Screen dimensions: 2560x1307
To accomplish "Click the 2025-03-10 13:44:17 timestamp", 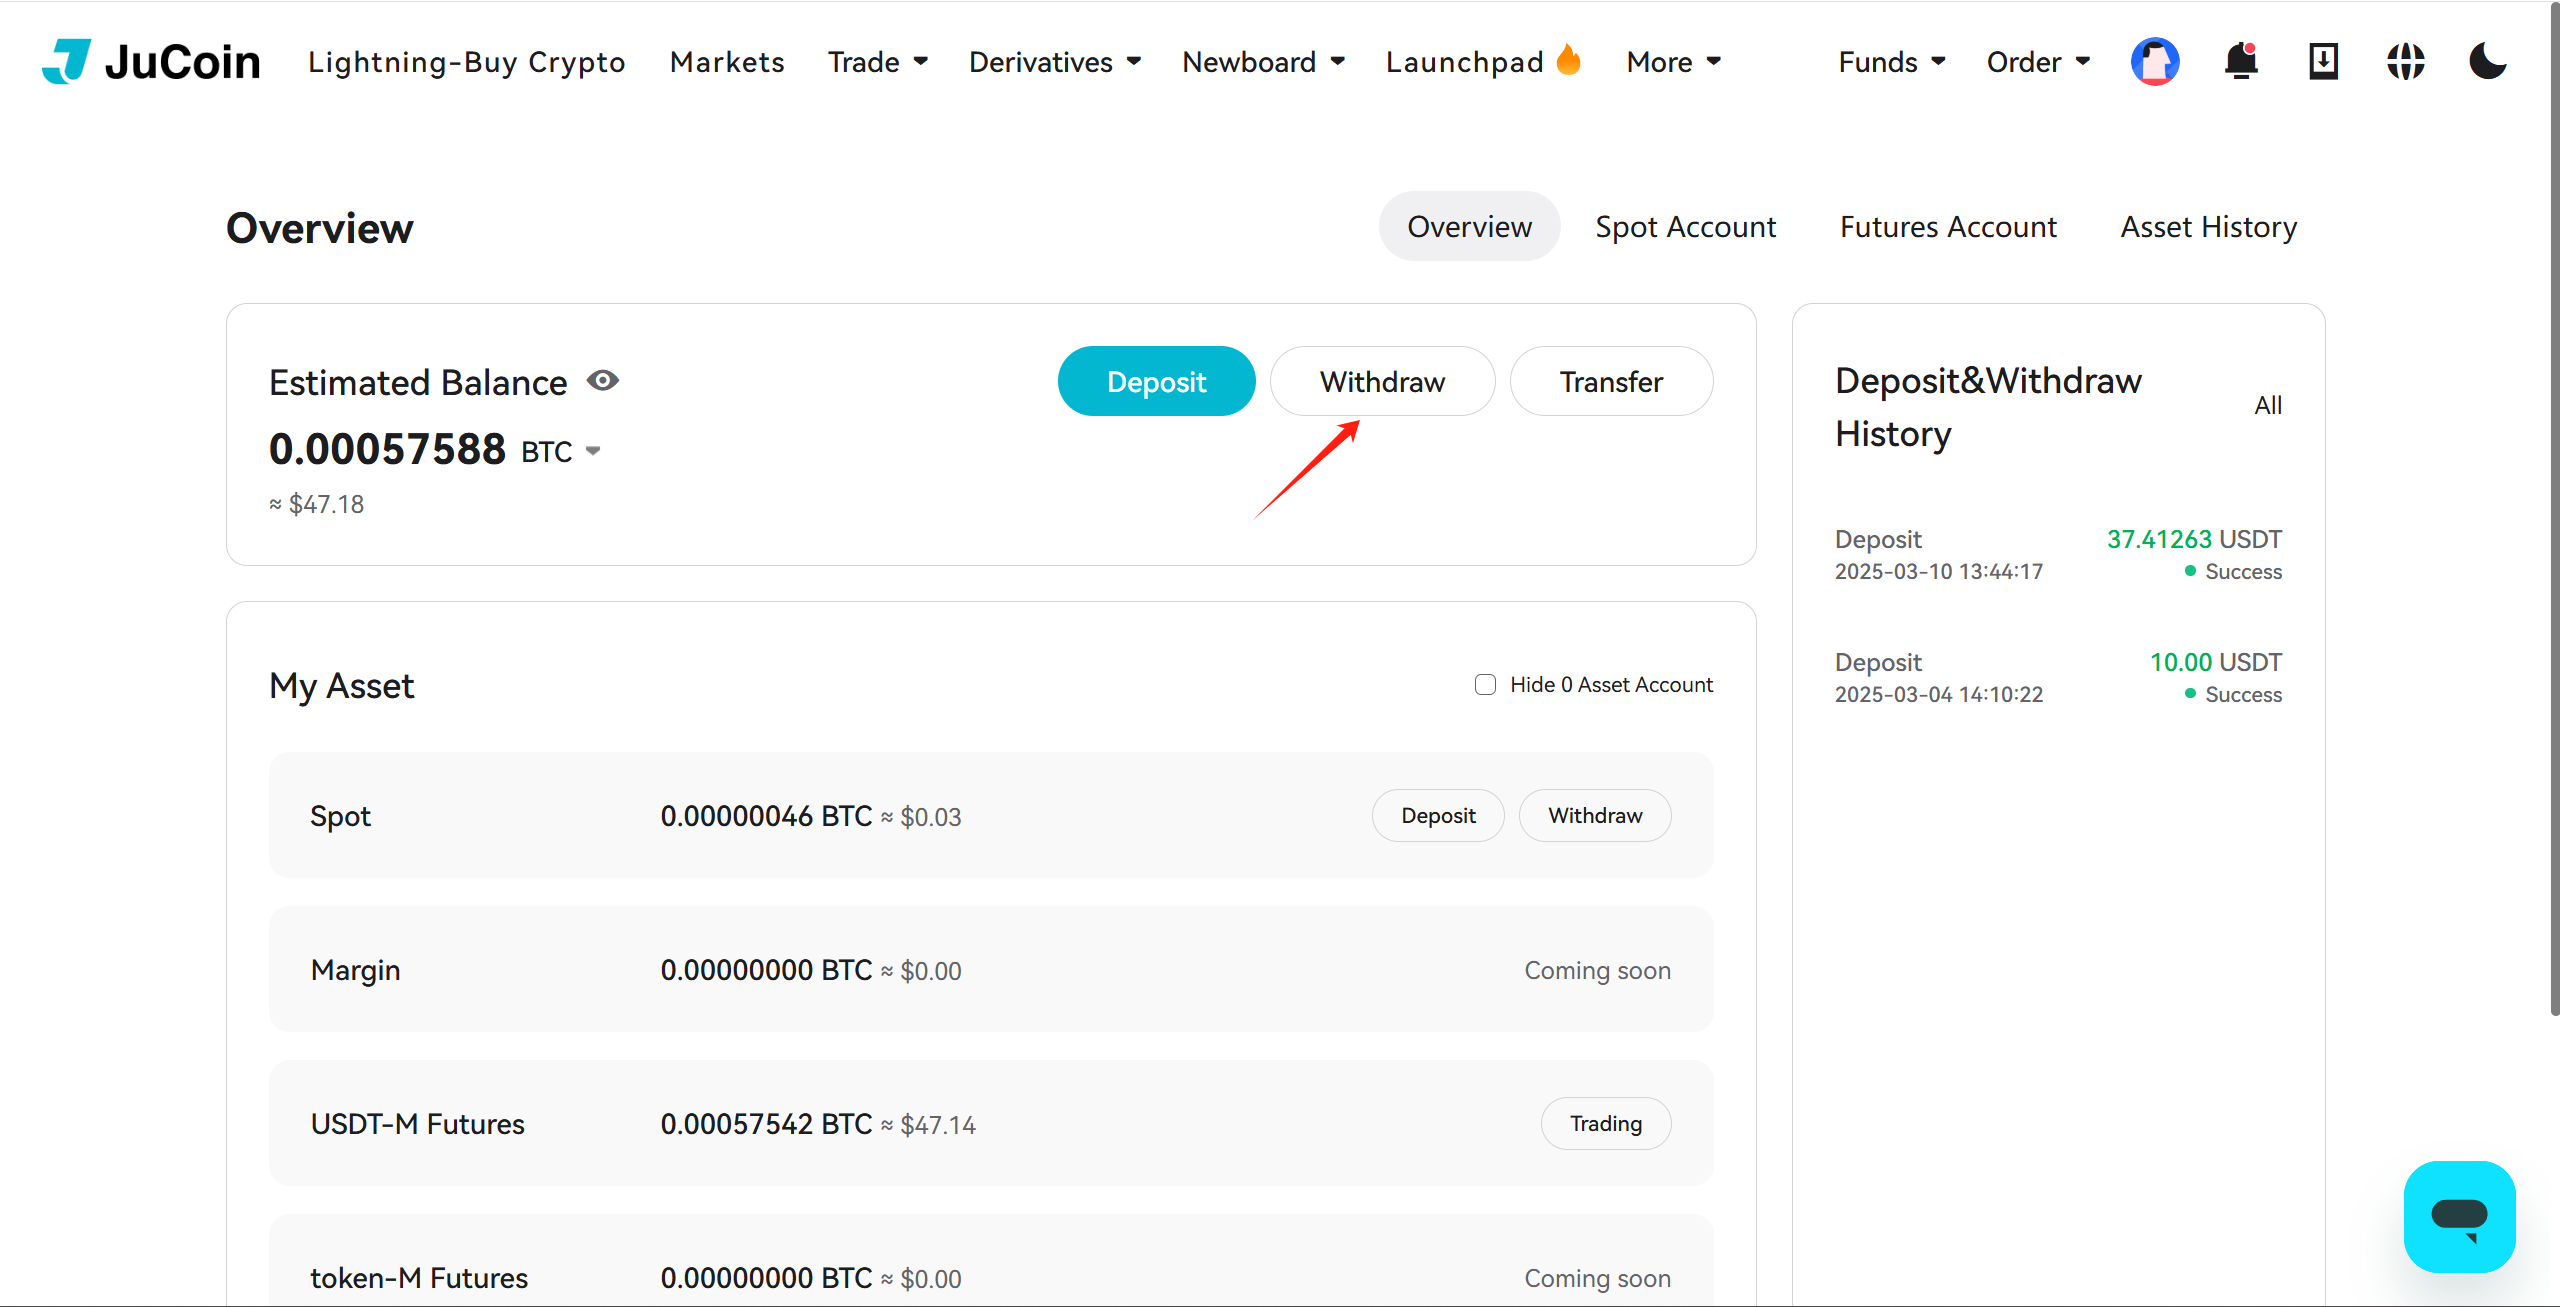I will pos(1938,572).
